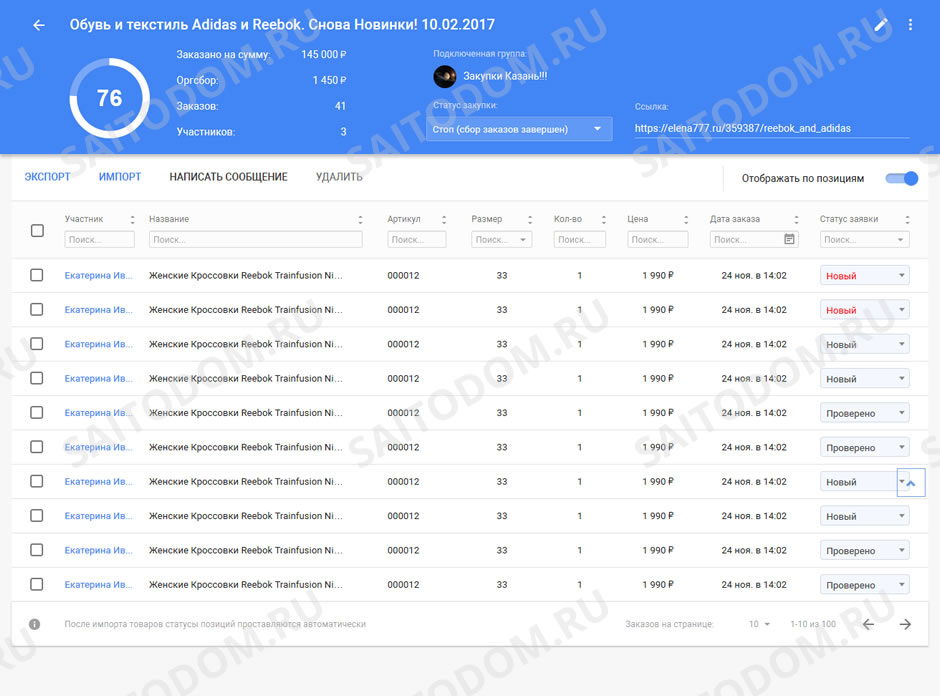Viewport: 940px width, 696px height.
Task: Check the seventh order row checkbox
Action: pyautogui.click(x=37, y=481)
